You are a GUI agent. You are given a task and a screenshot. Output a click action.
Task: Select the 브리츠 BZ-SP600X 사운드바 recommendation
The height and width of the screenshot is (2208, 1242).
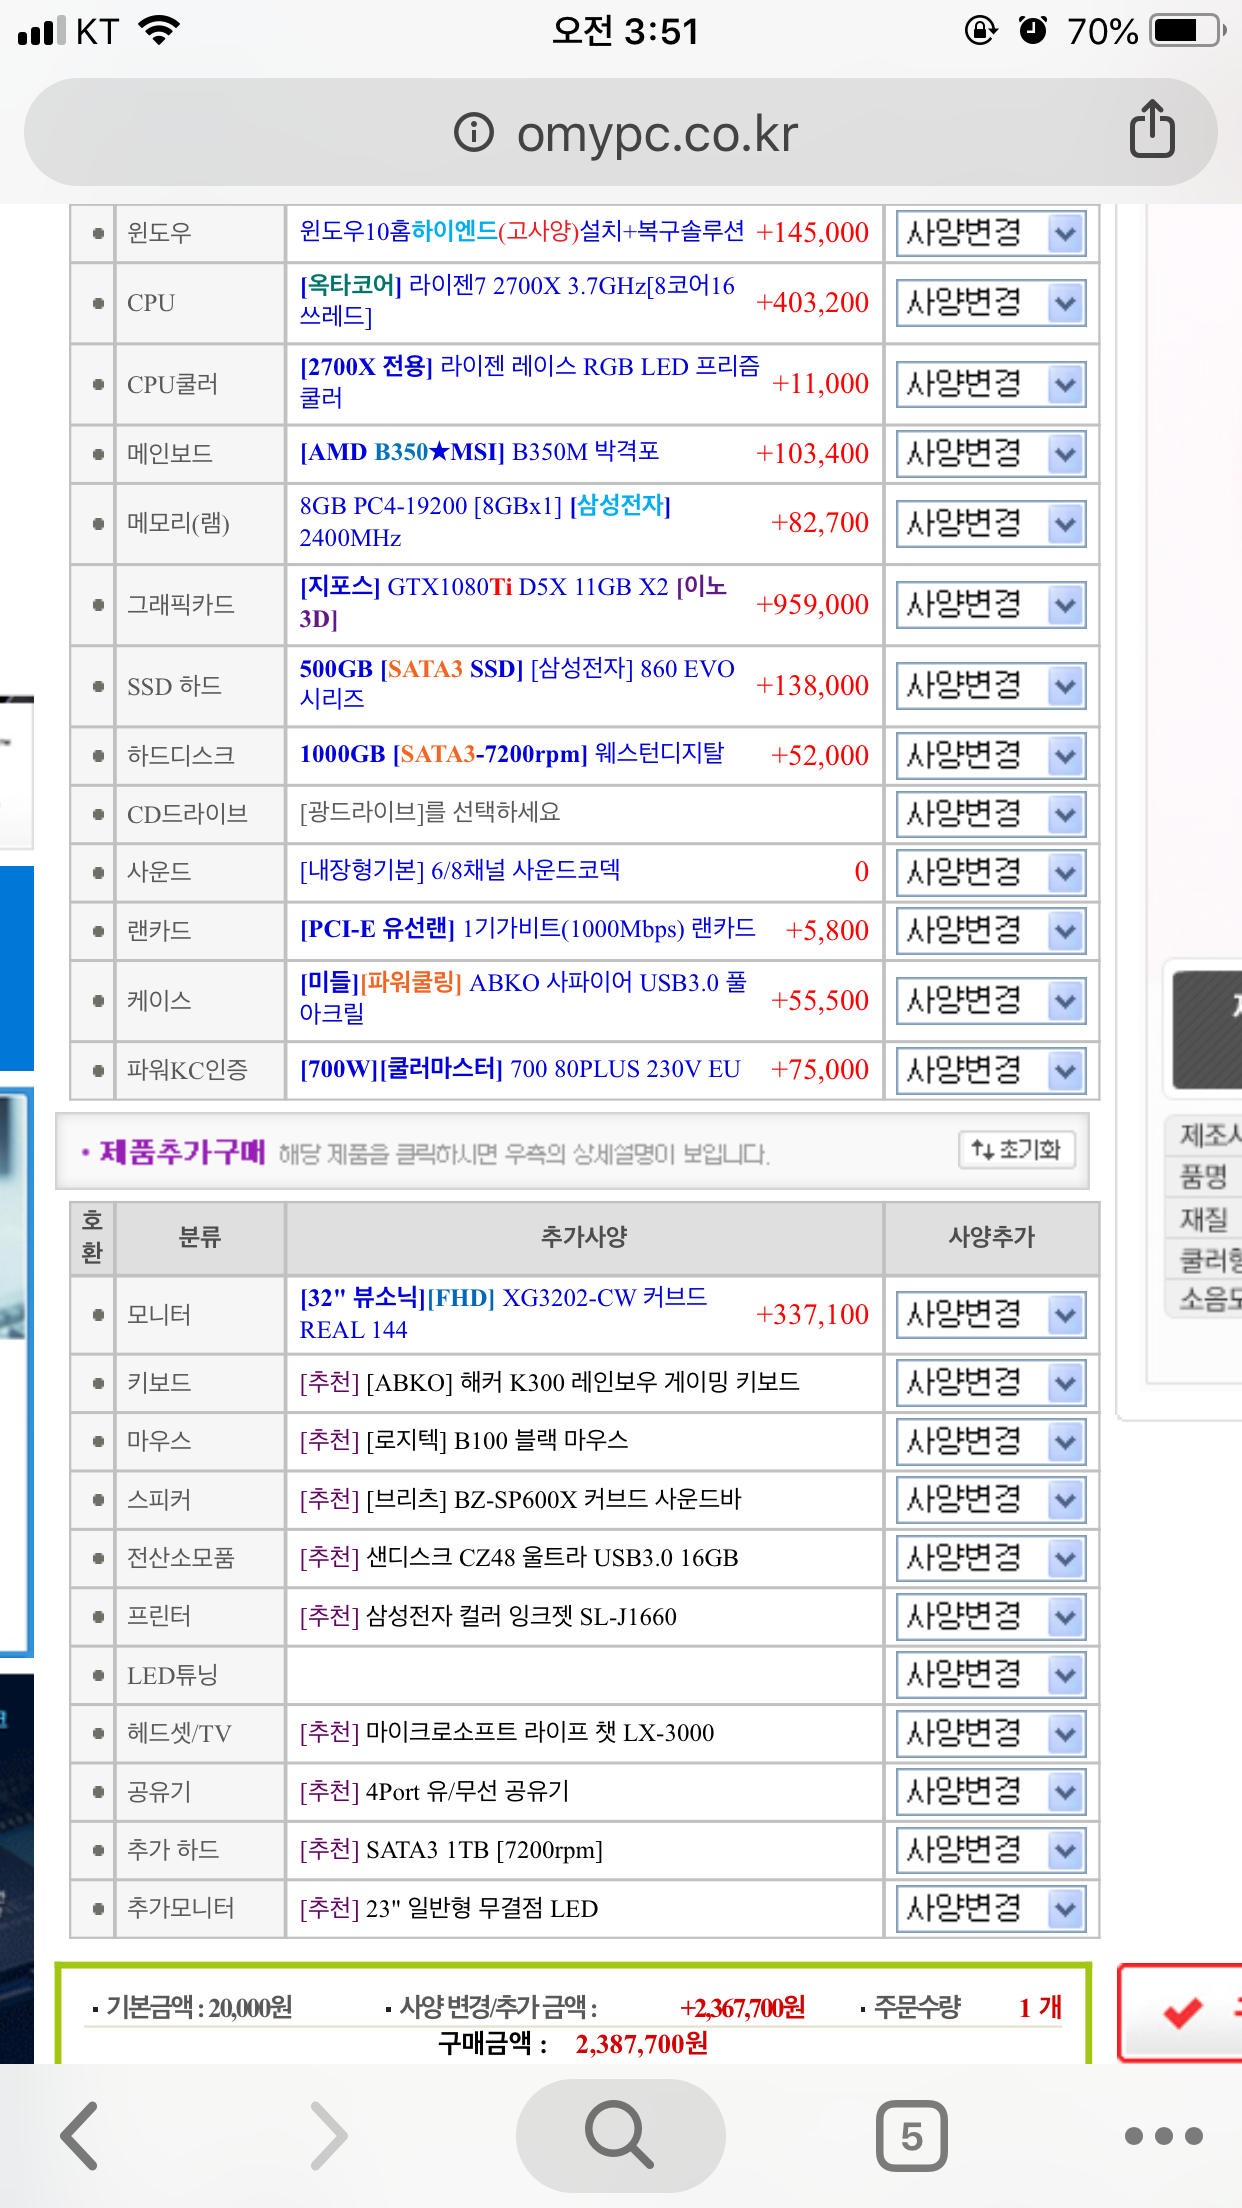point(521,1499)
